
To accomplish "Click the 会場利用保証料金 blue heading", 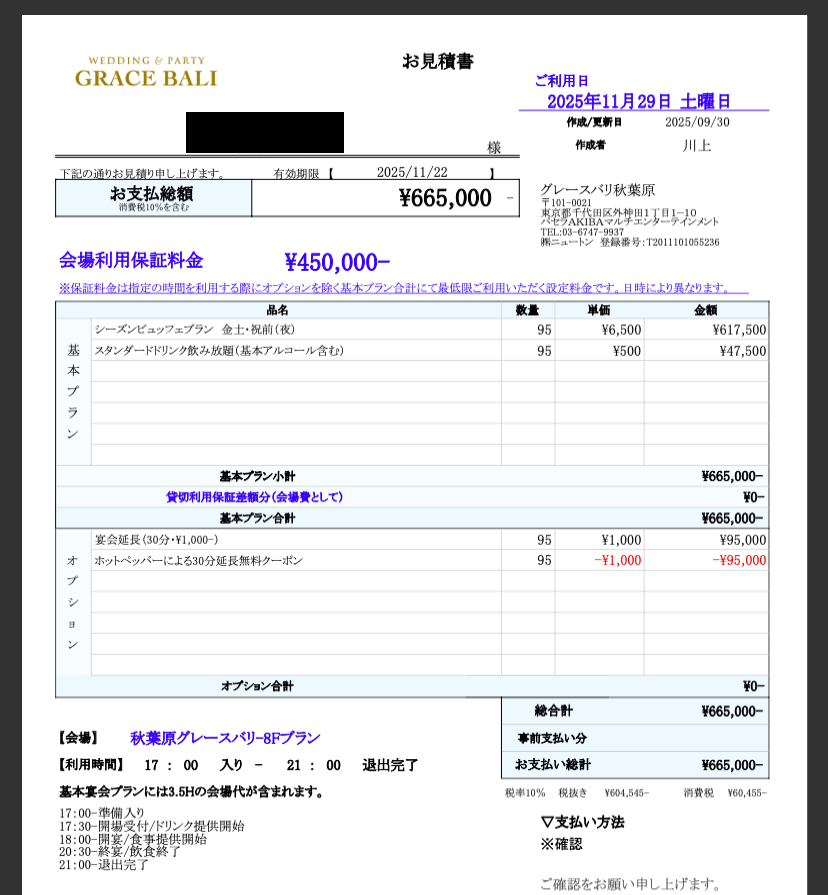I will pyautogui.click(x=131, y=261).
